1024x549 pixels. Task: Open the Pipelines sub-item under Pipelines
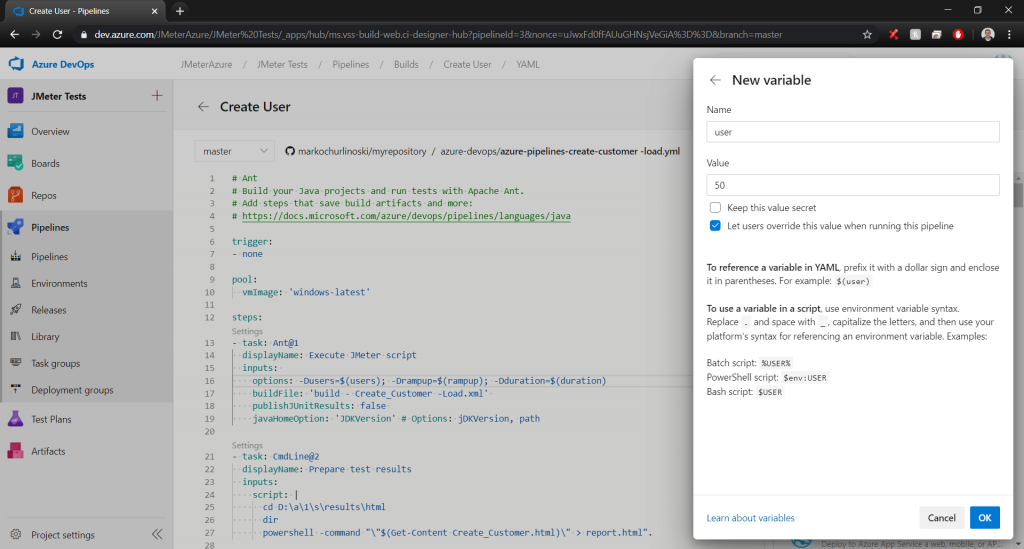click(x=50, y=257)
